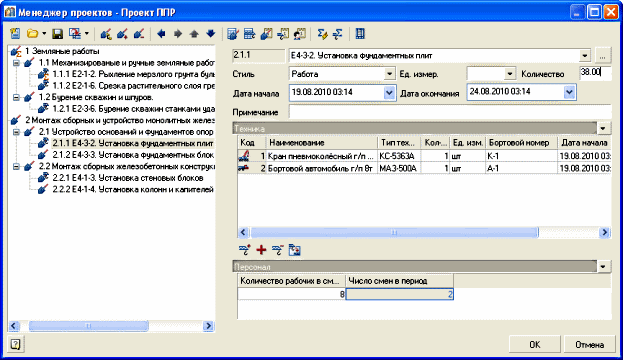Open the Стиль dropdown showing Работа
The image size is (623, 360).
point(389,74)
